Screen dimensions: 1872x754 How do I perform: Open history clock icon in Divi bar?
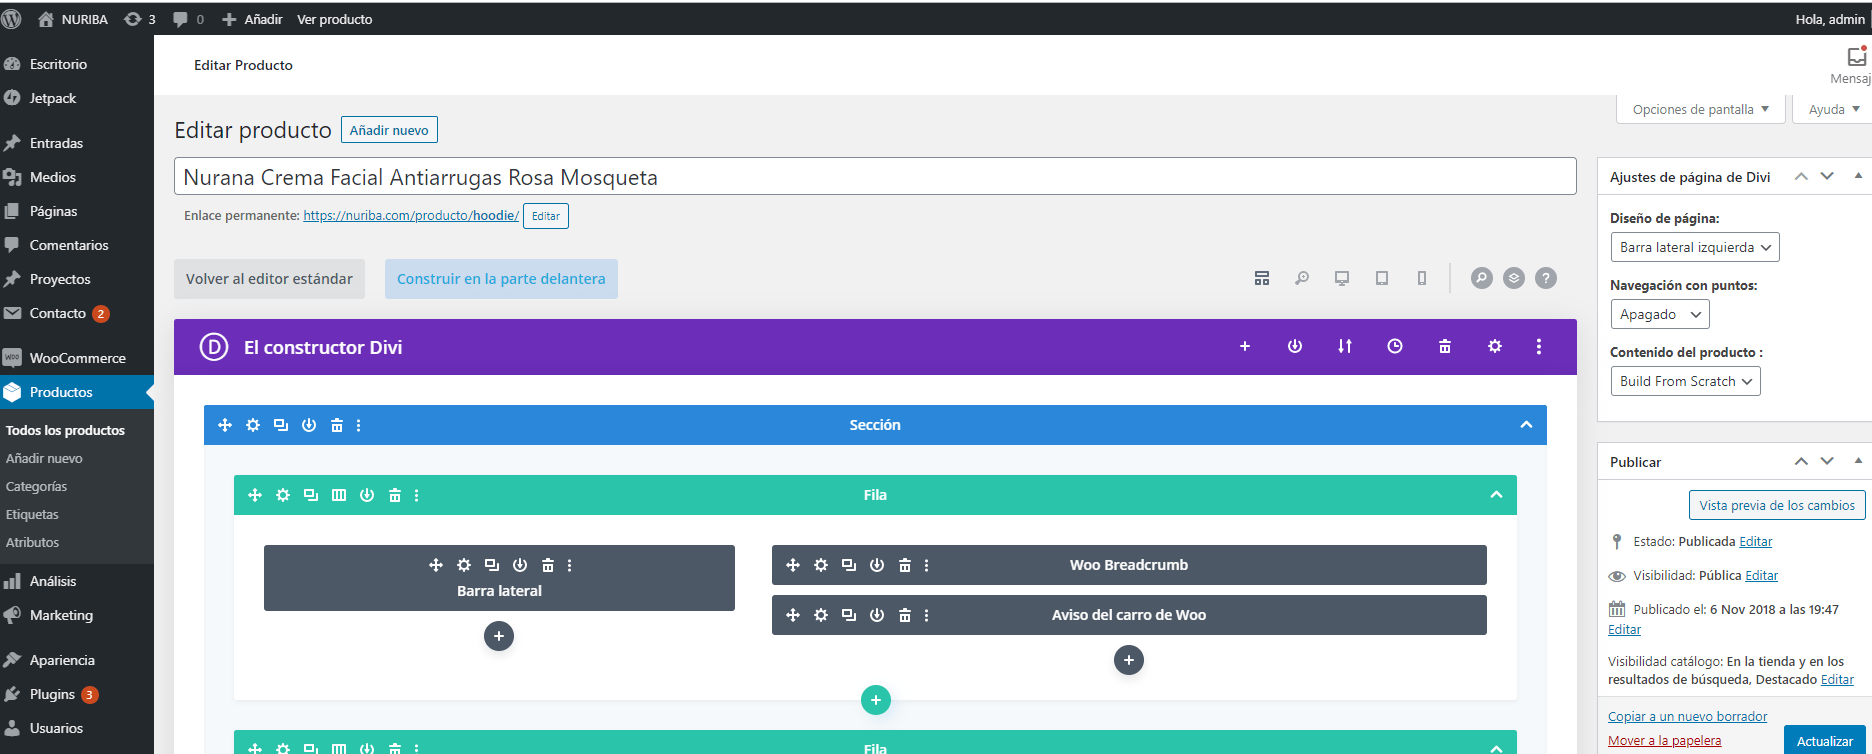tap(1395, 346)
